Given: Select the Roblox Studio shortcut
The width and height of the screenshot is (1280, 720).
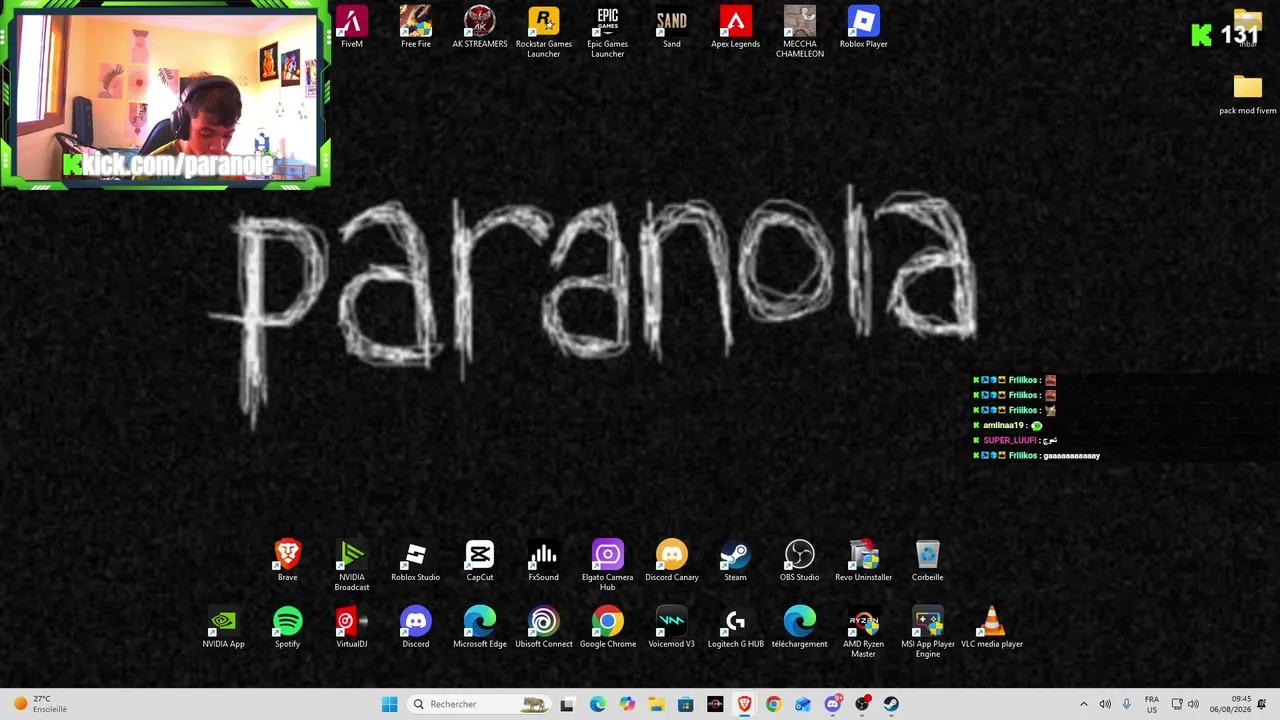Looking at the screenshot, I should click(x=416, y=561).
